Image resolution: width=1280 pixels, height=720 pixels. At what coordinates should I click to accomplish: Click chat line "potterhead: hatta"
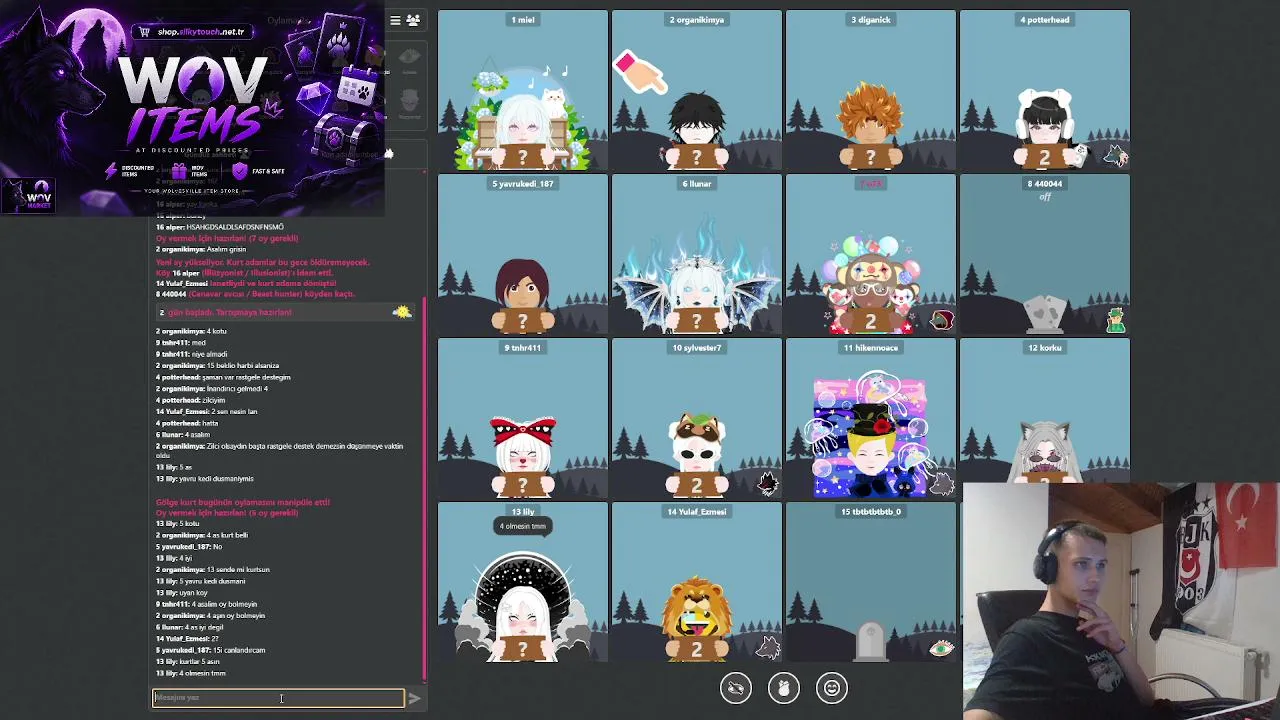click(x=187, y=423)
